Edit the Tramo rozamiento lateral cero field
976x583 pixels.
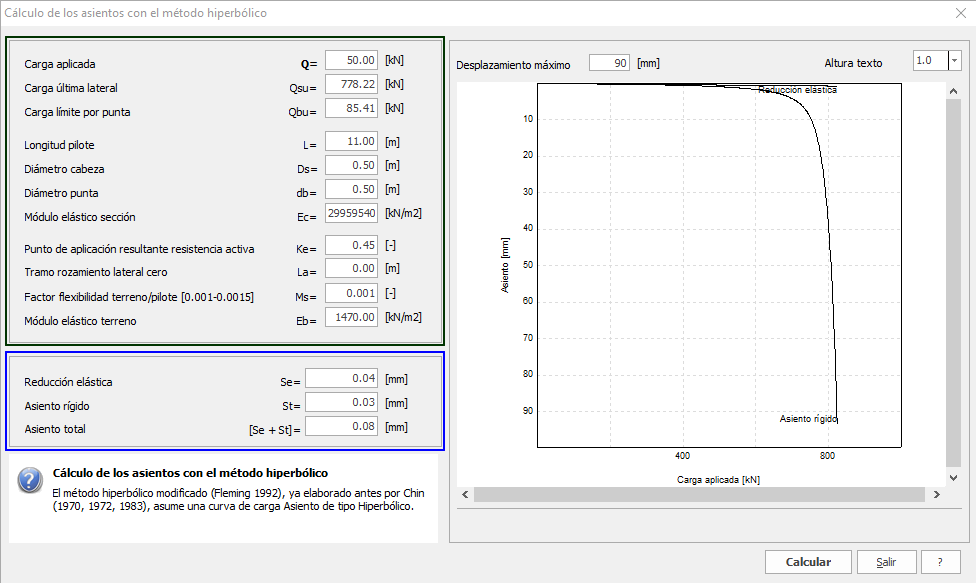[351, 269]
